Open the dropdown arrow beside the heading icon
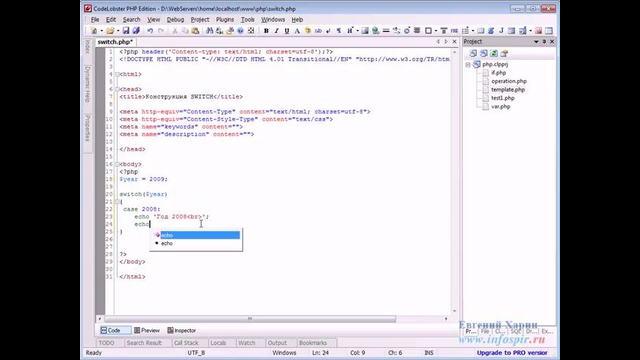The width and height of the screenshot is (640, 360). [357, 31]
